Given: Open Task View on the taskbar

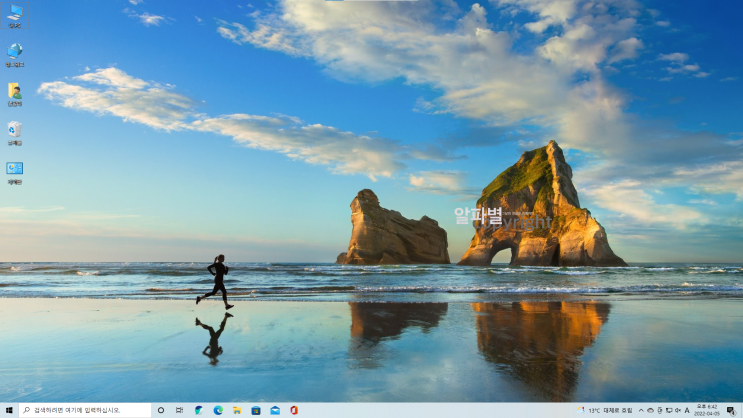Looking at the screenshot, I should 179,410.
